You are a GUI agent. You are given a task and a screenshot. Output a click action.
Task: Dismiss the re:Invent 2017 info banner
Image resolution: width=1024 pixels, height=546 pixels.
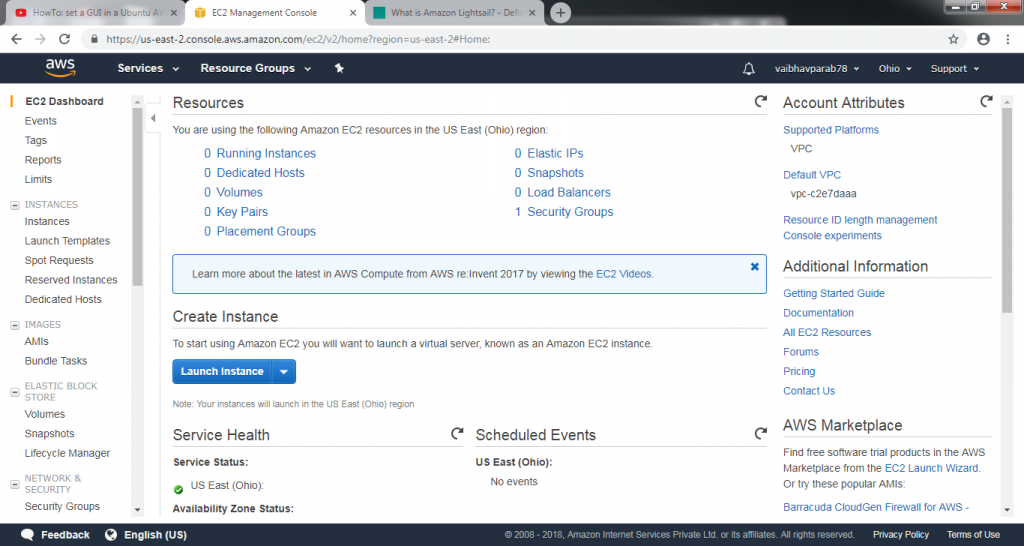point(754,267)
